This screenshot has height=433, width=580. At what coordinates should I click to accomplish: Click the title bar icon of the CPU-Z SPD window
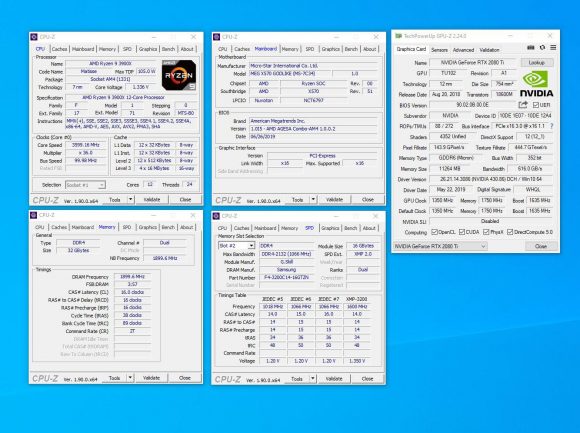tap(216, 216)
